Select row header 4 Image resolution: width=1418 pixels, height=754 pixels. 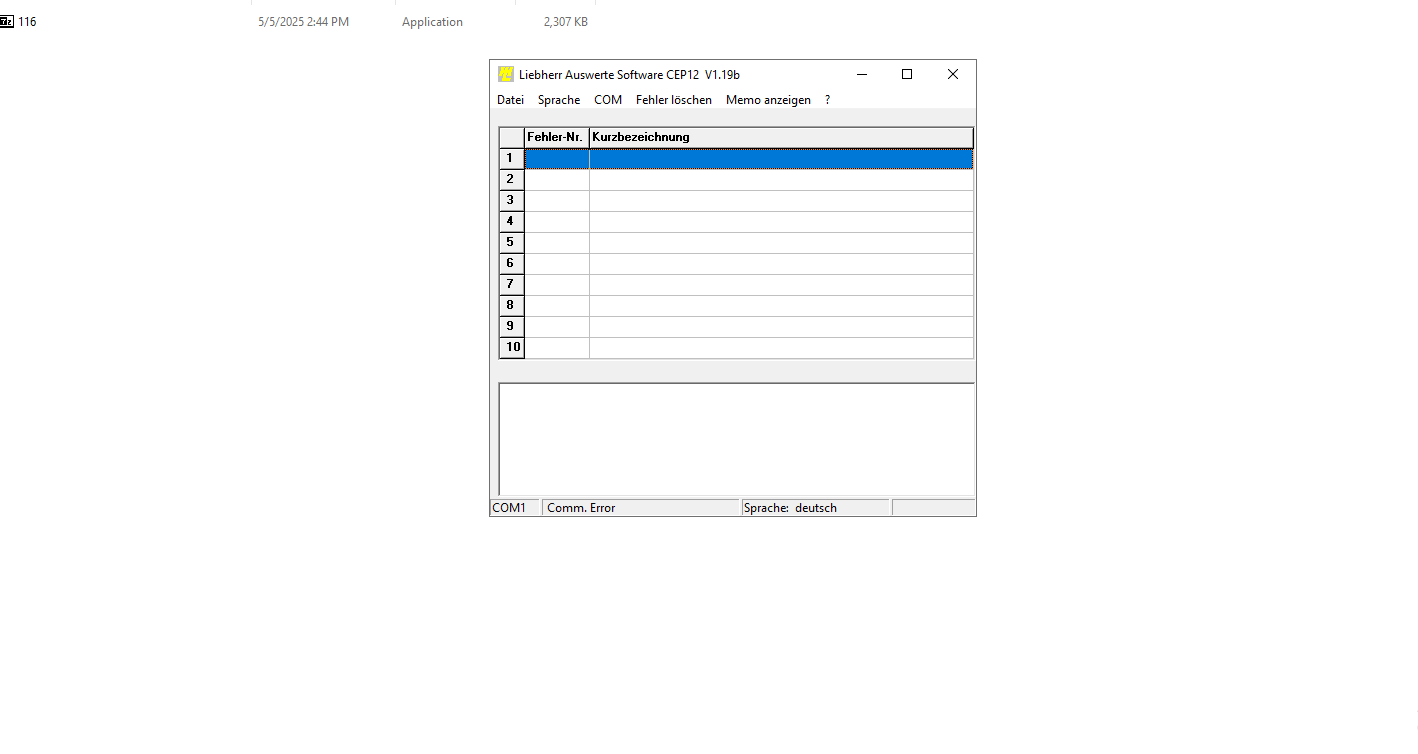click(x=511, y=221)
